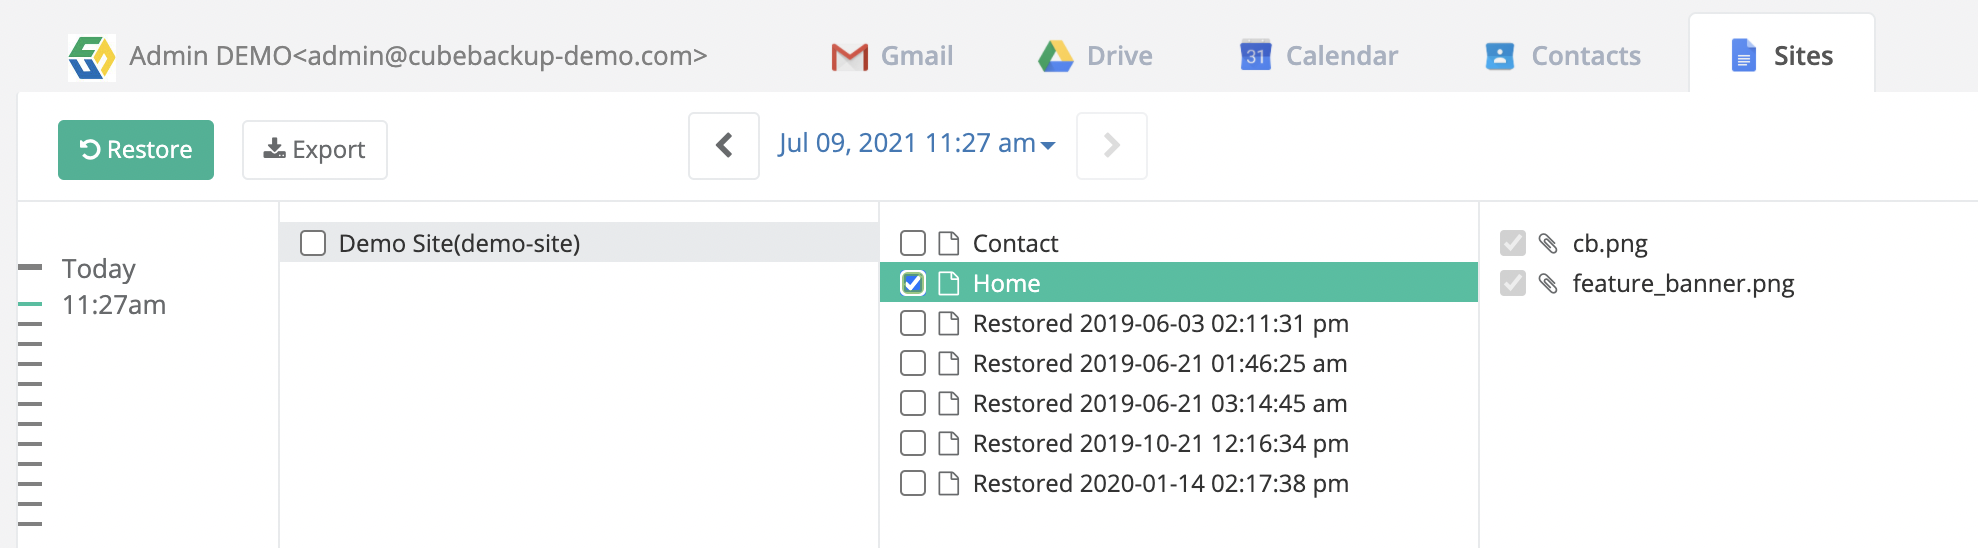The width and height of the screenshot is (1978, 548).
Task: Uncheck the Home page checkbox
Action: (913, 283)
